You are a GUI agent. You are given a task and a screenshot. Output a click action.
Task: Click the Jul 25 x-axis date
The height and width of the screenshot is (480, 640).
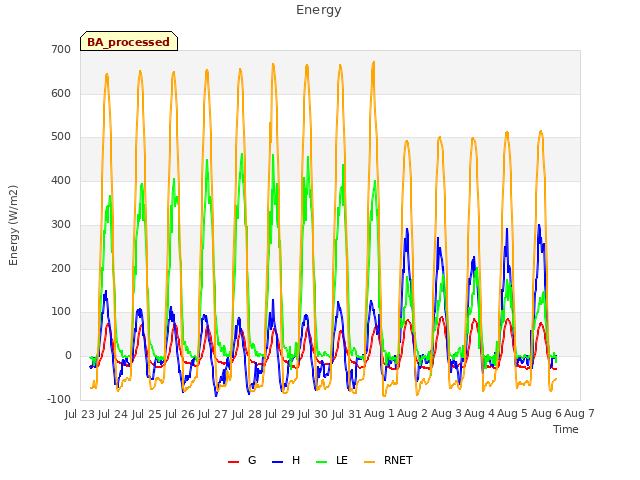pos(147,414)
